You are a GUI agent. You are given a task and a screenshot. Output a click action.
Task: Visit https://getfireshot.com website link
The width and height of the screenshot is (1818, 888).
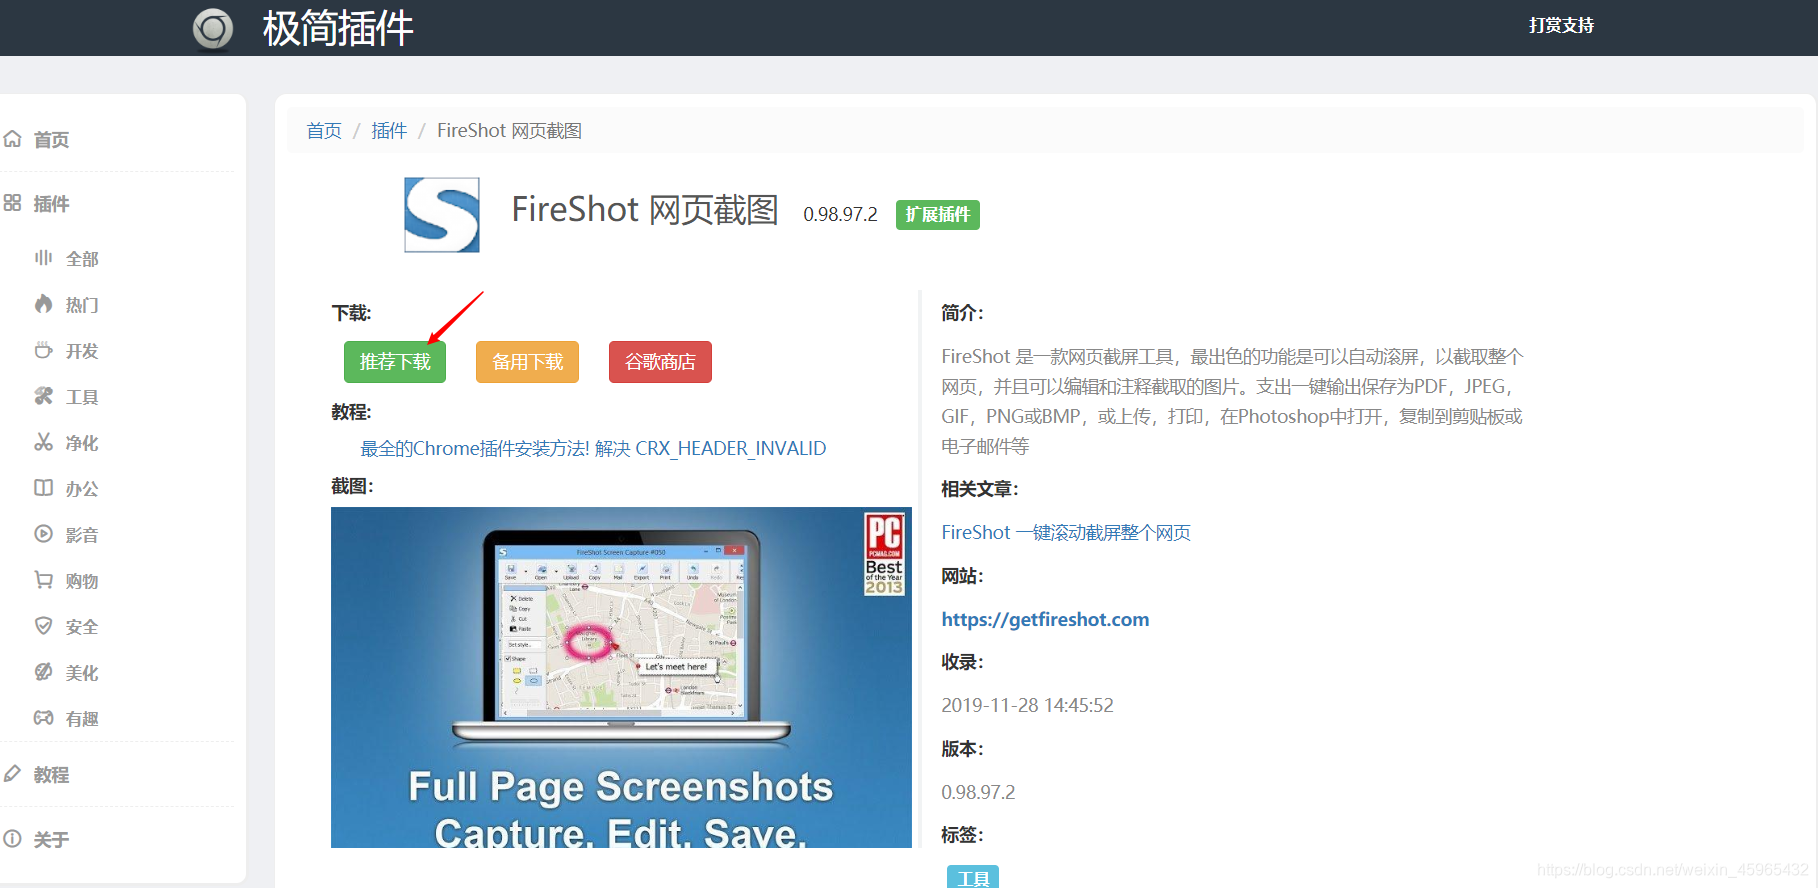(1045, 619)
